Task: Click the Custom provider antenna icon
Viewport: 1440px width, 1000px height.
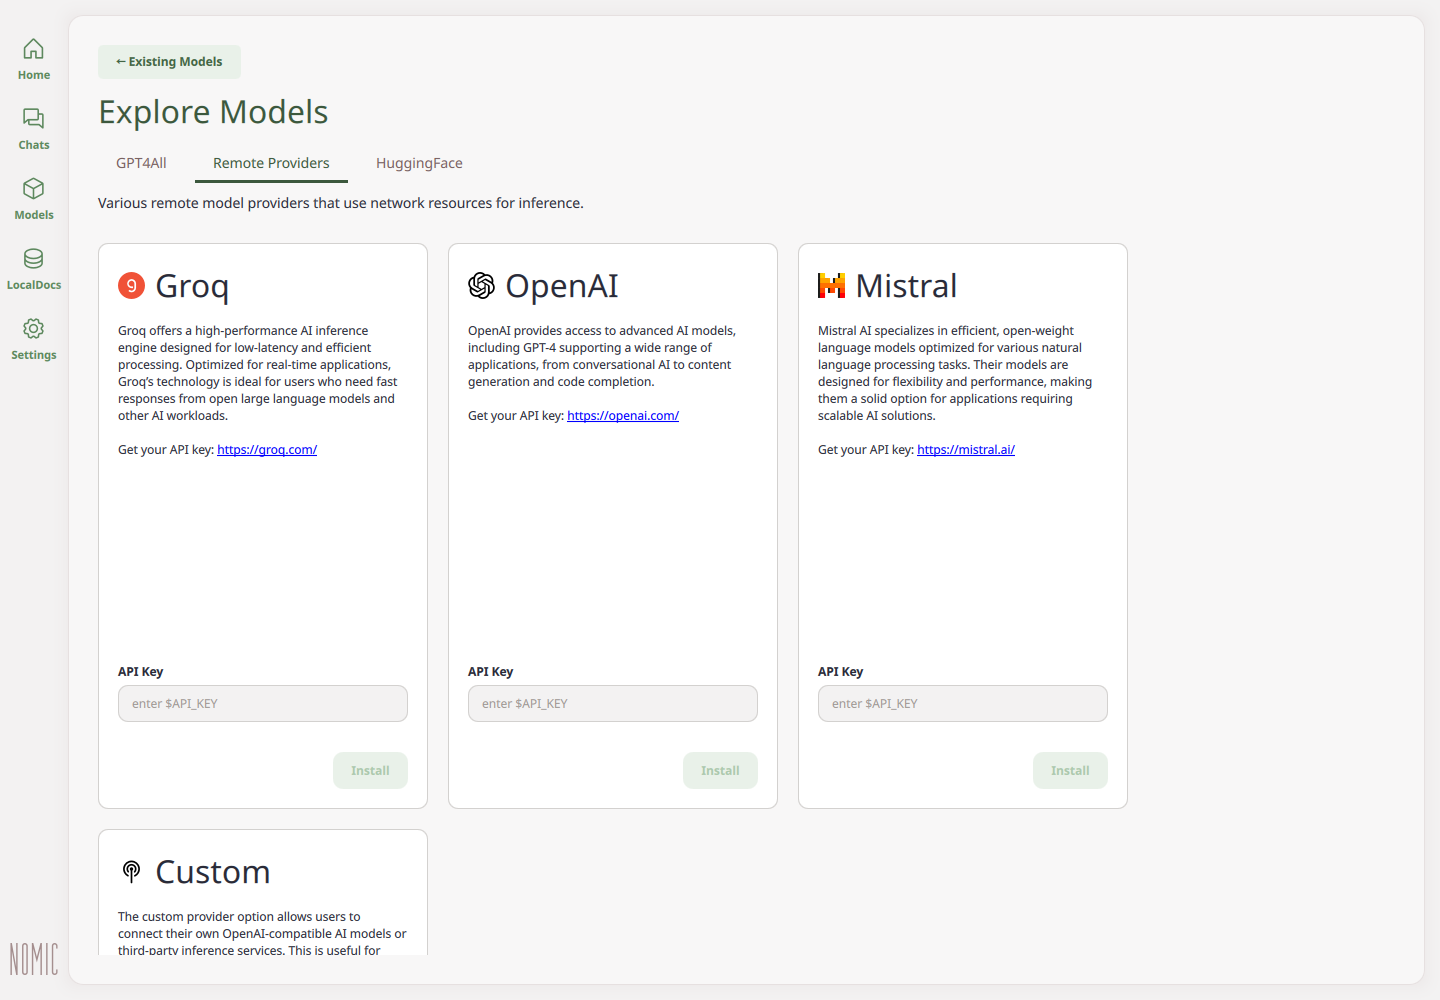Action: [131, 871]
